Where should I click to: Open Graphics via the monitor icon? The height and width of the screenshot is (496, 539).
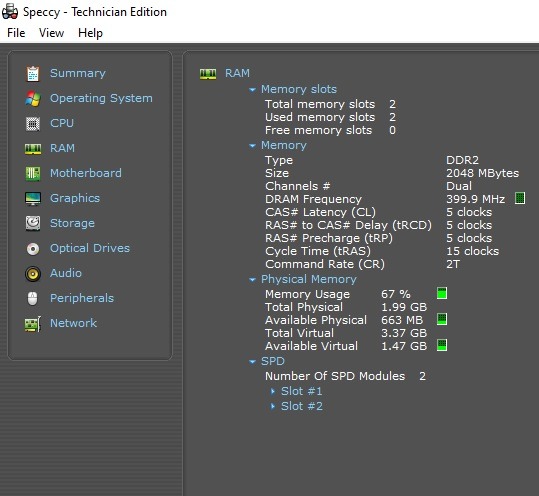click(33, 199)
